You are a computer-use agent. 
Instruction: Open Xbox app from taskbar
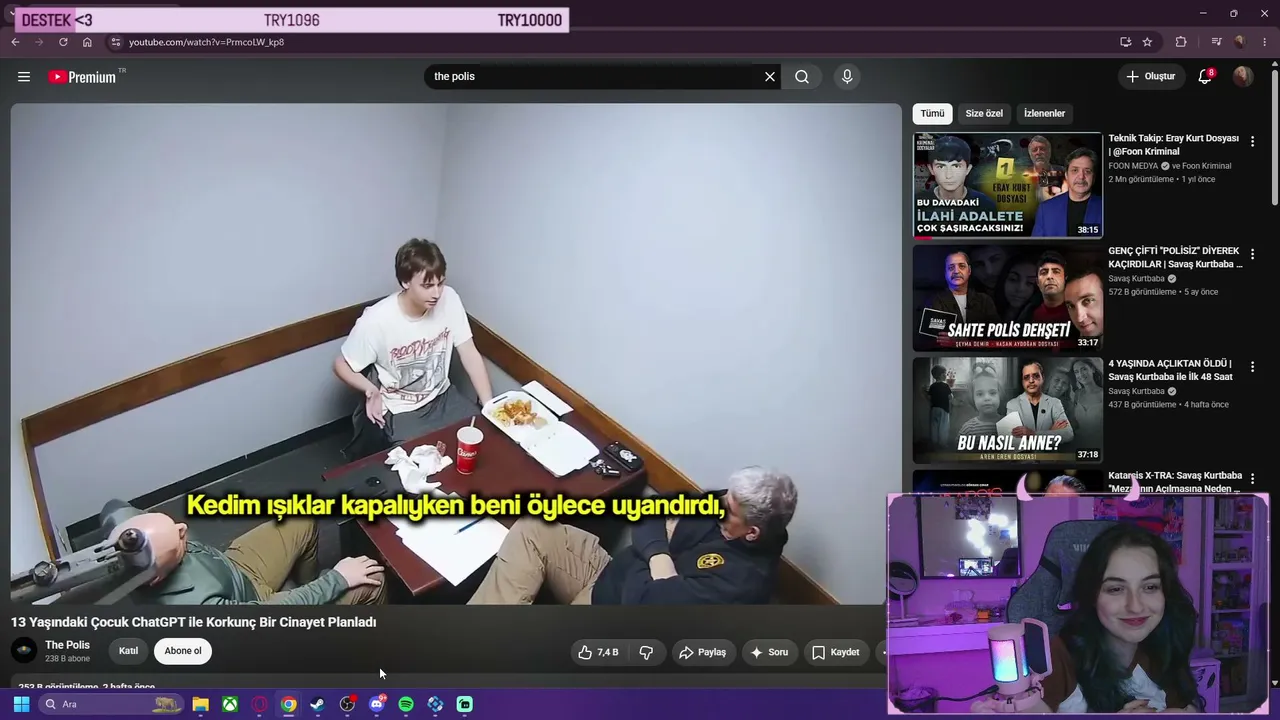pos(230,704)
